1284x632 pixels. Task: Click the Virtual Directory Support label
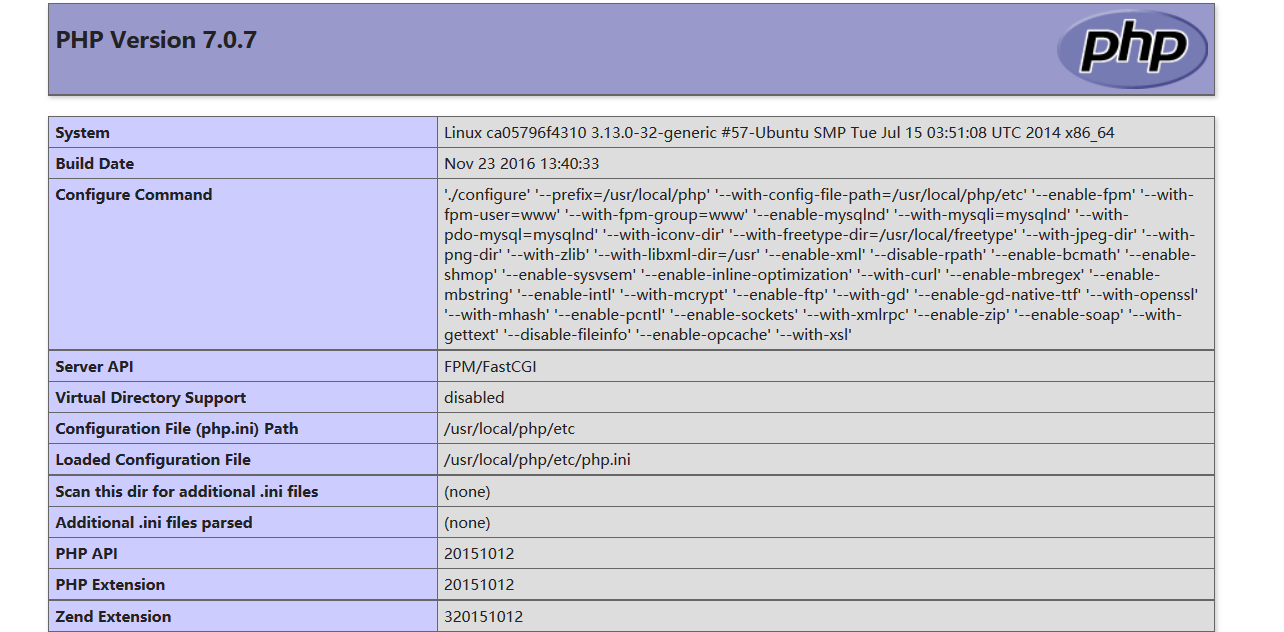(x=150, y=398)
